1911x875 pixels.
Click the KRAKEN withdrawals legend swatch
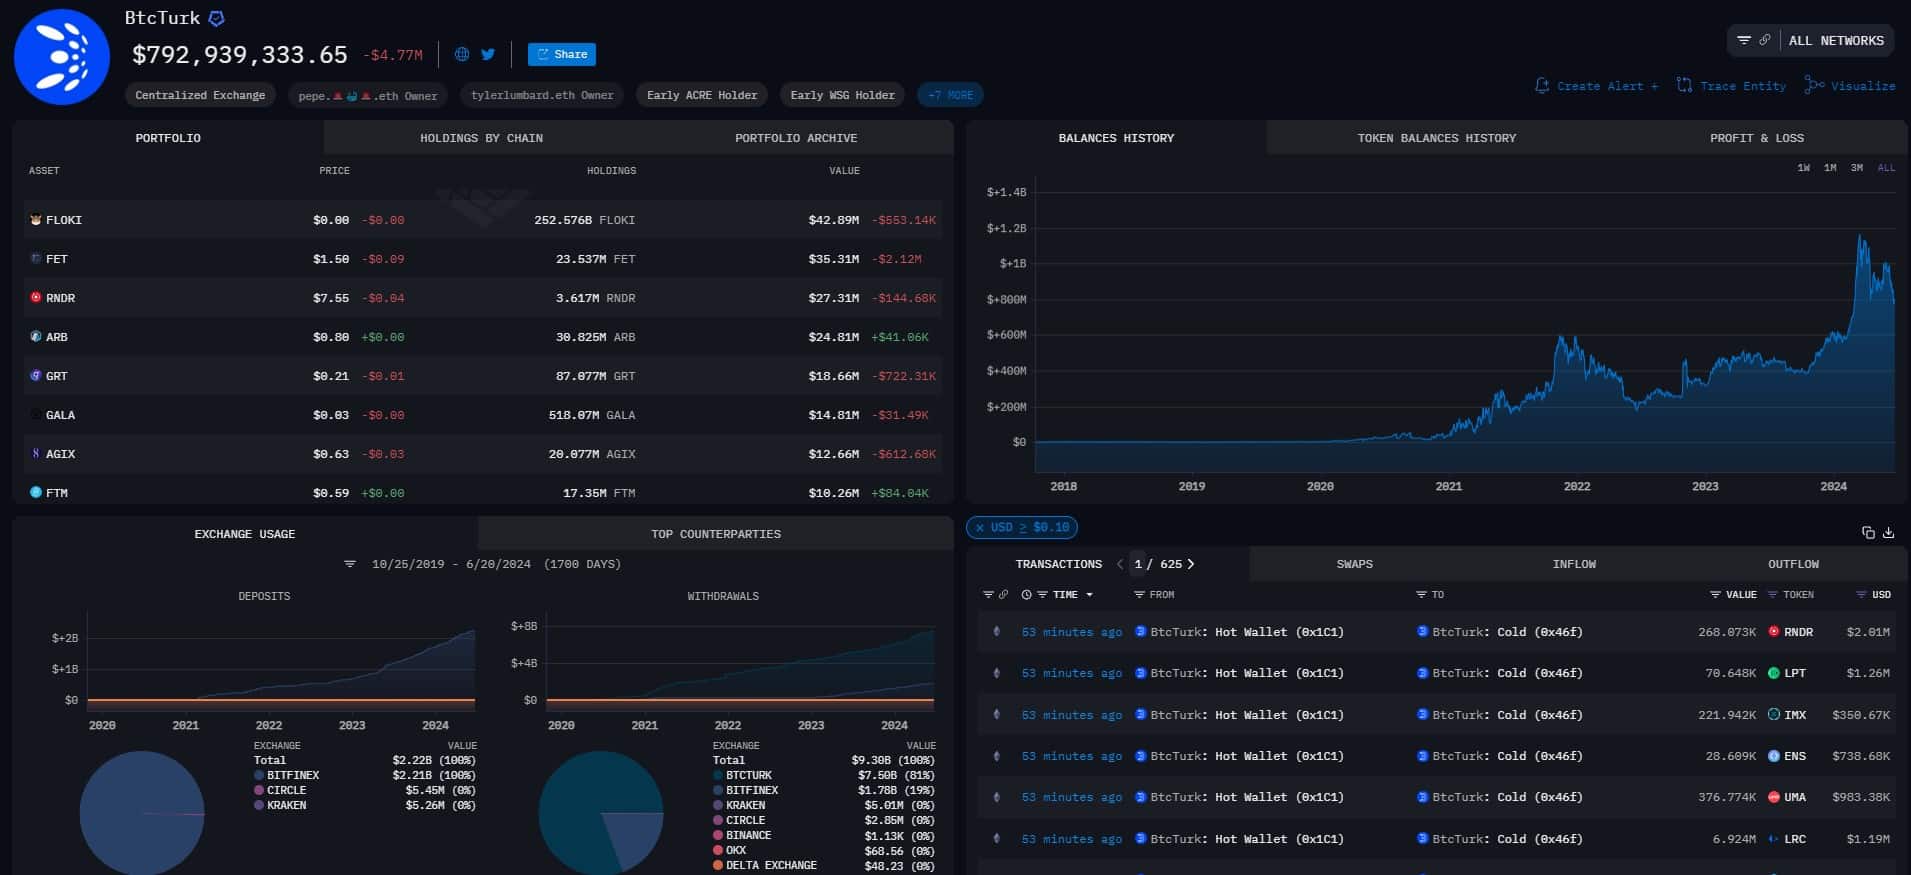point(718,805)
